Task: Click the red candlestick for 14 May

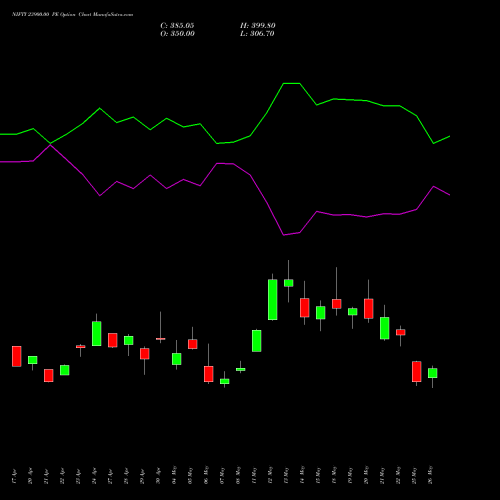Action: pyautogui.click(x=305, y=308)
